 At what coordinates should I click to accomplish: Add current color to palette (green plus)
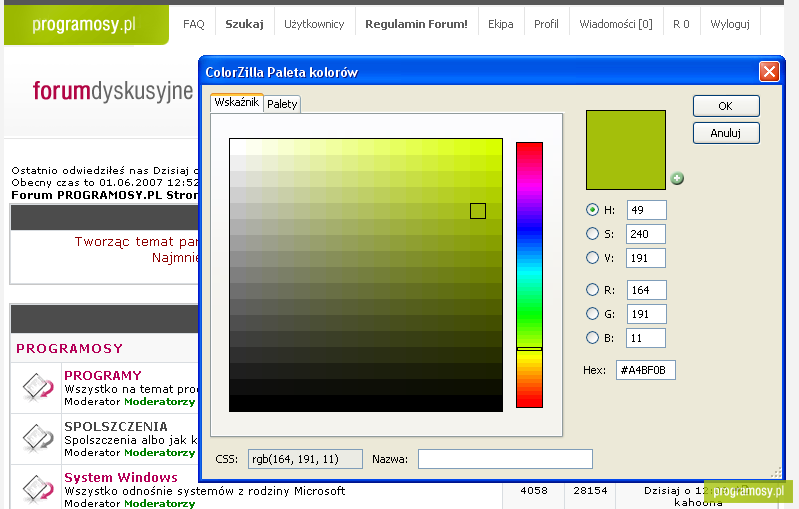[677, 178]
